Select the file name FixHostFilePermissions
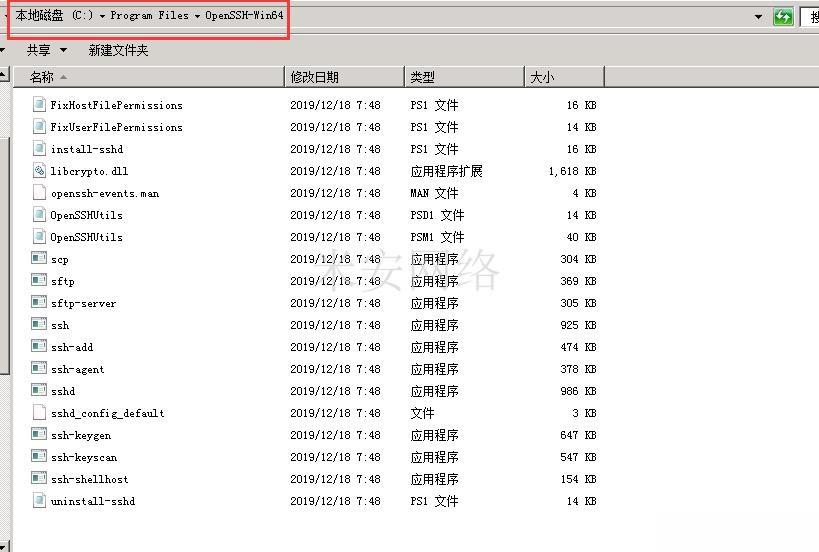Screen dimensions: 819x552 [116, 105]
